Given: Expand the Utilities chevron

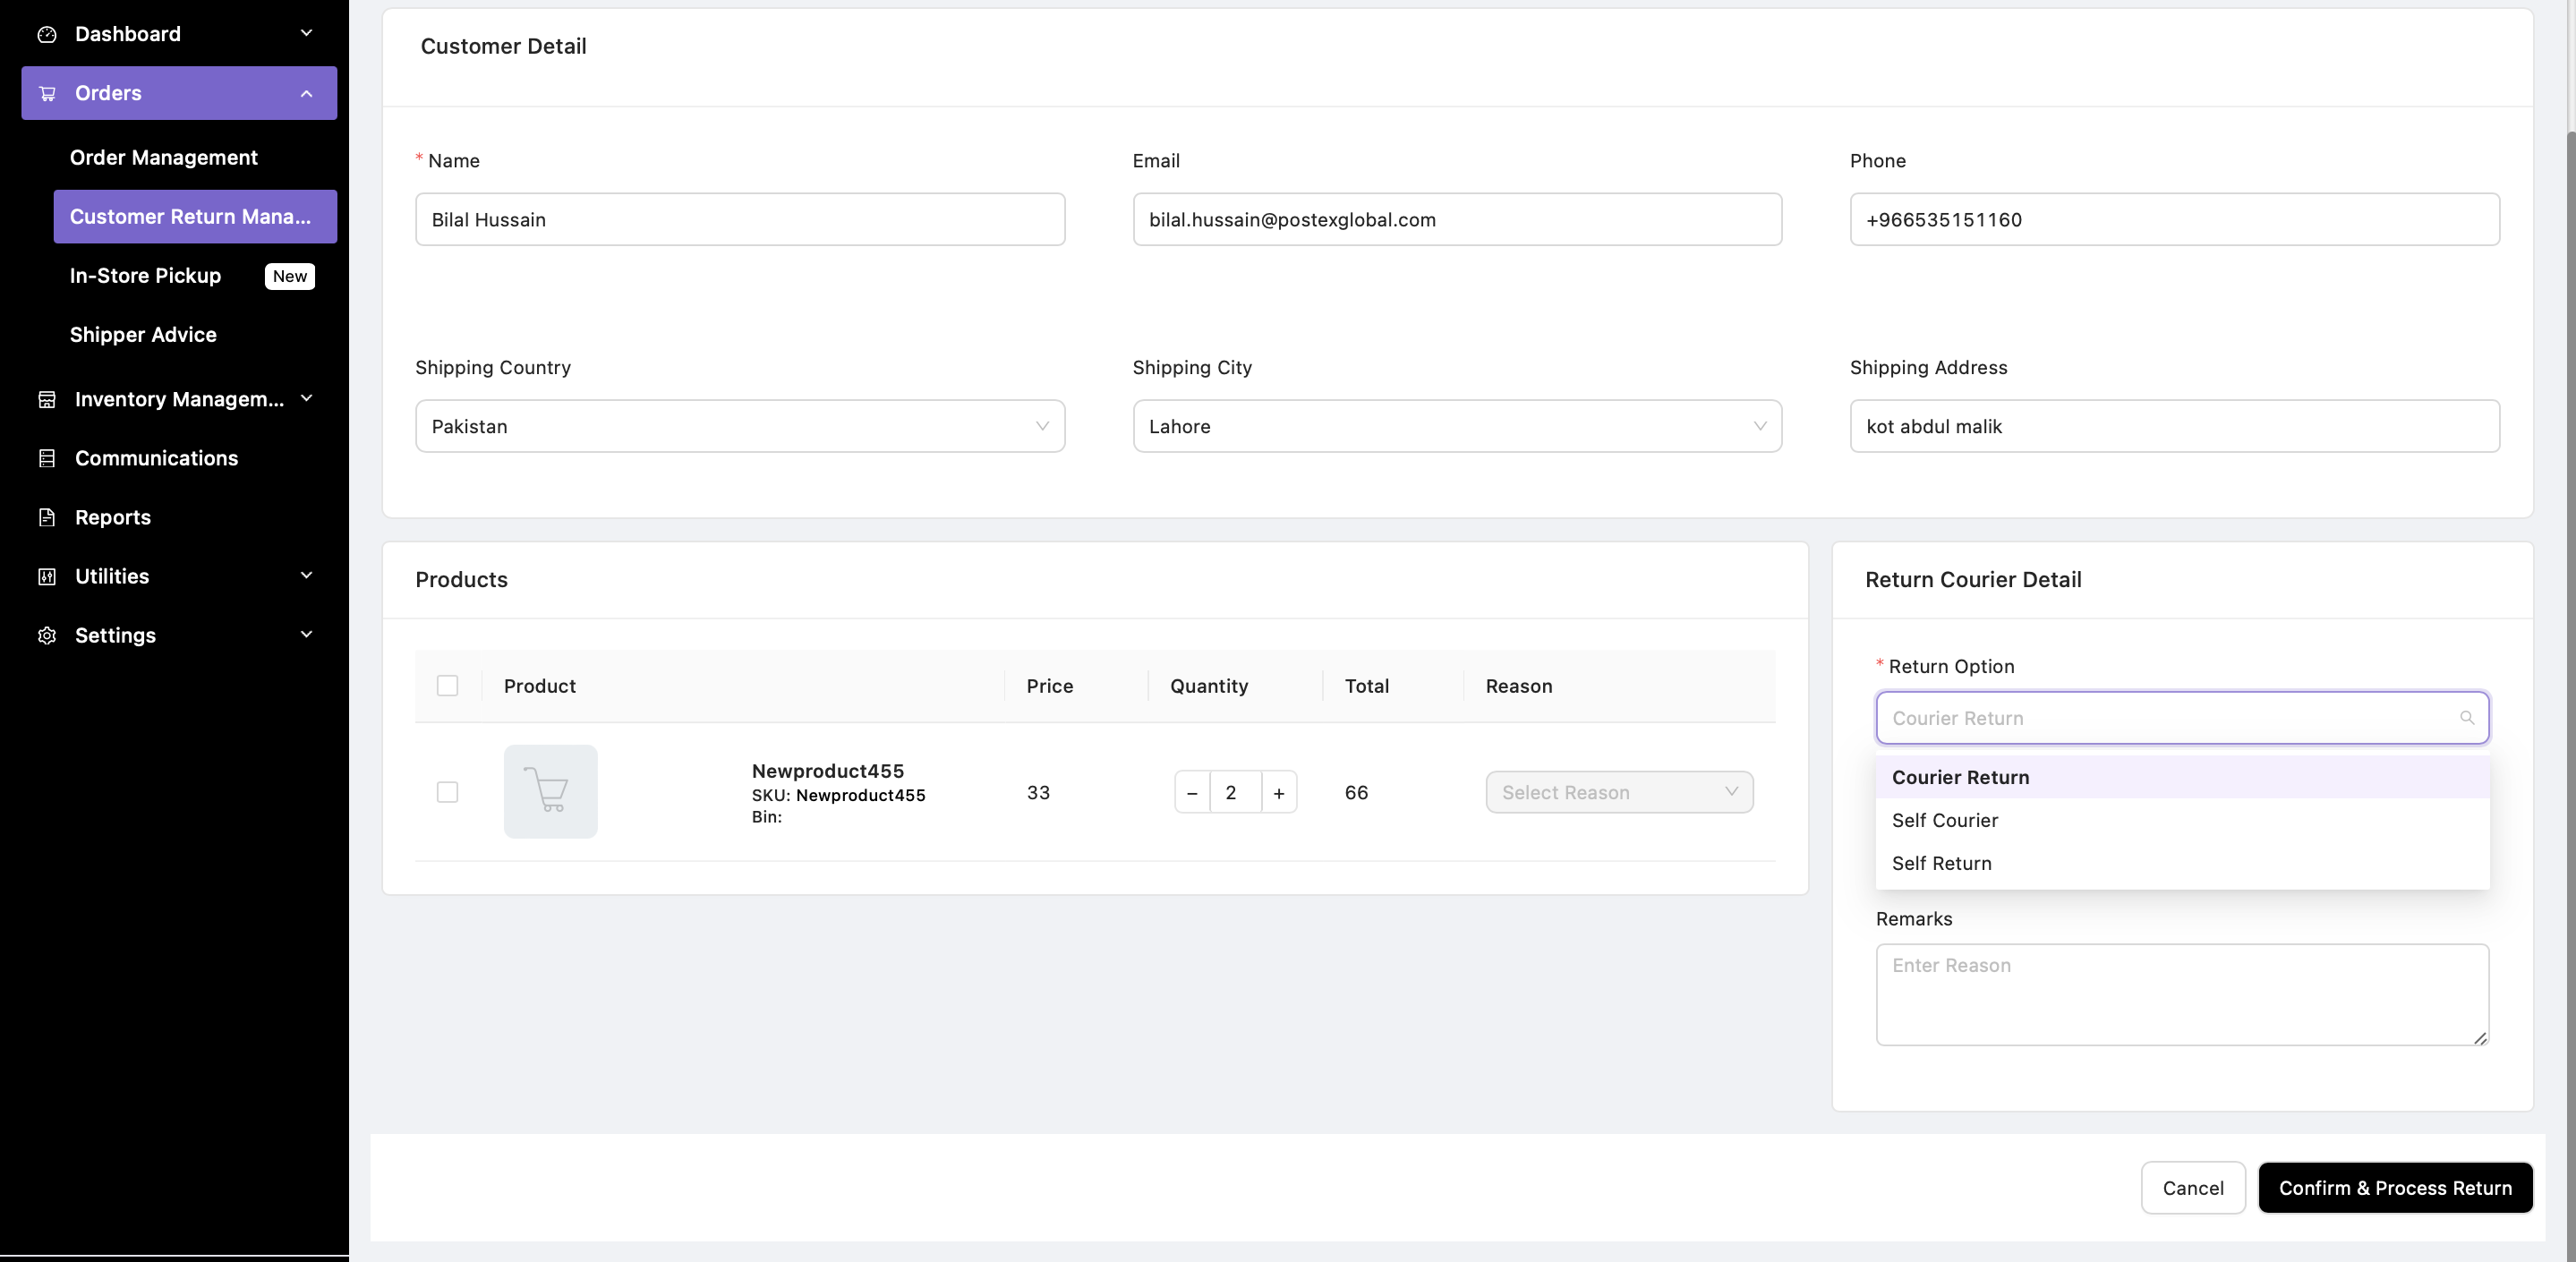Looking at the screenshot, I should pyautogui.click(x=306, y=575).
